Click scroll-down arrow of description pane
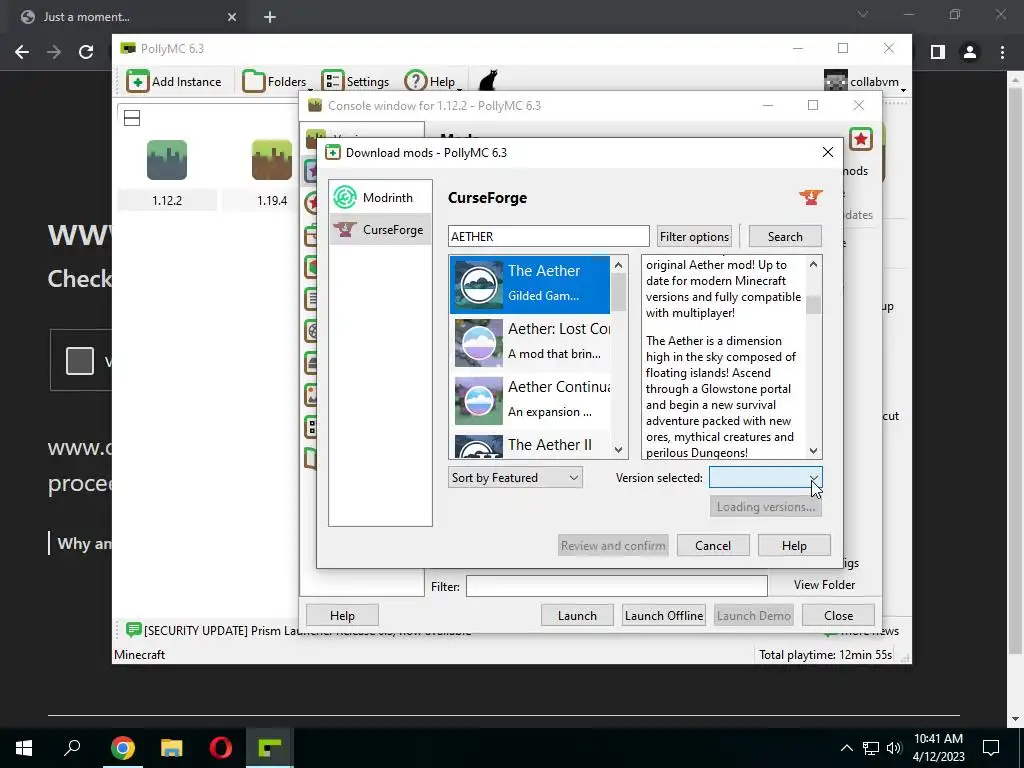Viewport: 1024px width, 768px height. pos(813,450)
